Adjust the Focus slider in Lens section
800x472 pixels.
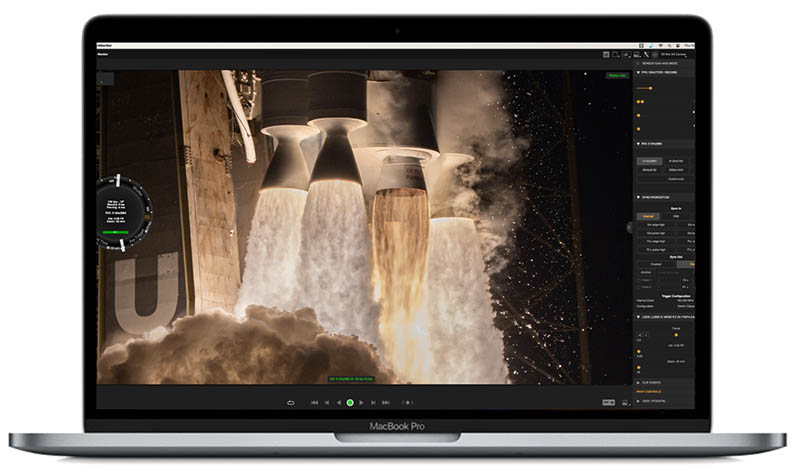tap(676, 335)
